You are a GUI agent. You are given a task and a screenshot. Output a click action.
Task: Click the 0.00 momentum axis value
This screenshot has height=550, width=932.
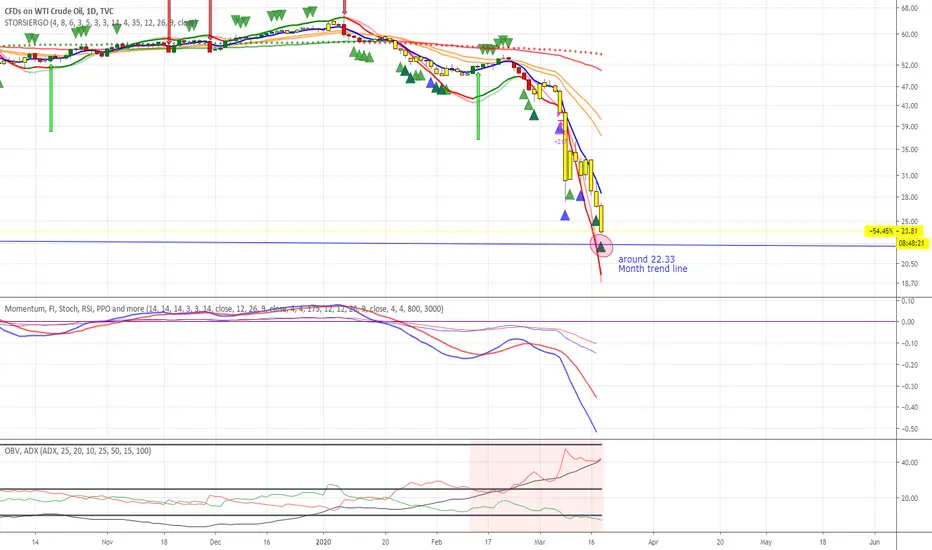pyautogui.click(x=908, y=322)
